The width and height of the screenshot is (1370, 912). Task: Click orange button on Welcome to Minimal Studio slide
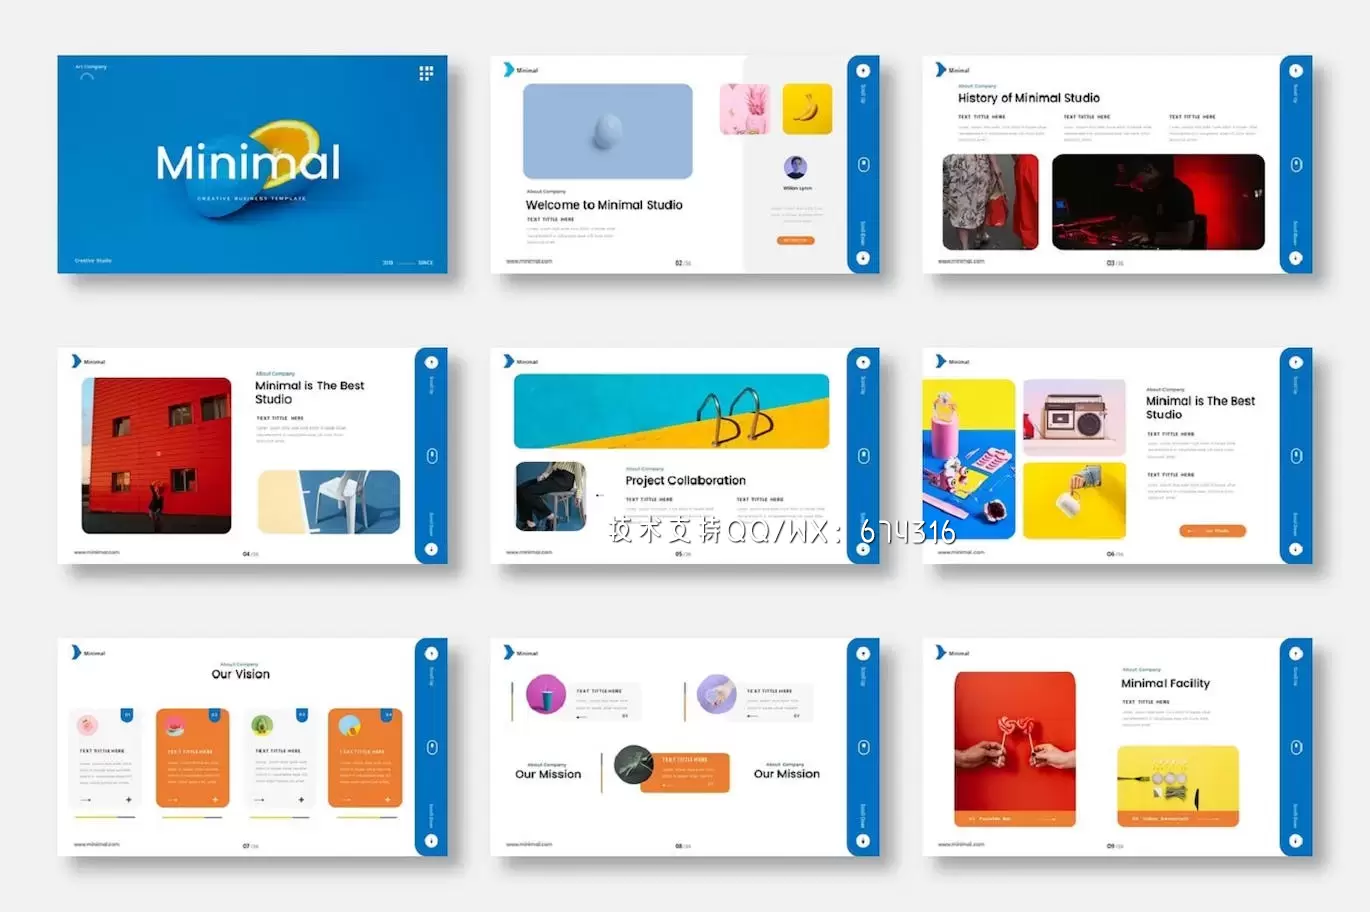(x=796, y=240)
